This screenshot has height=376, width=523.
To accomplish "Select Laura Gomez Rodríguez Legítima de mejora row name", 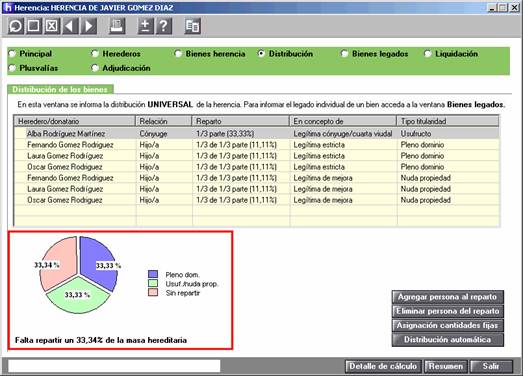I will pyautogui.click(x=65, y=189).
